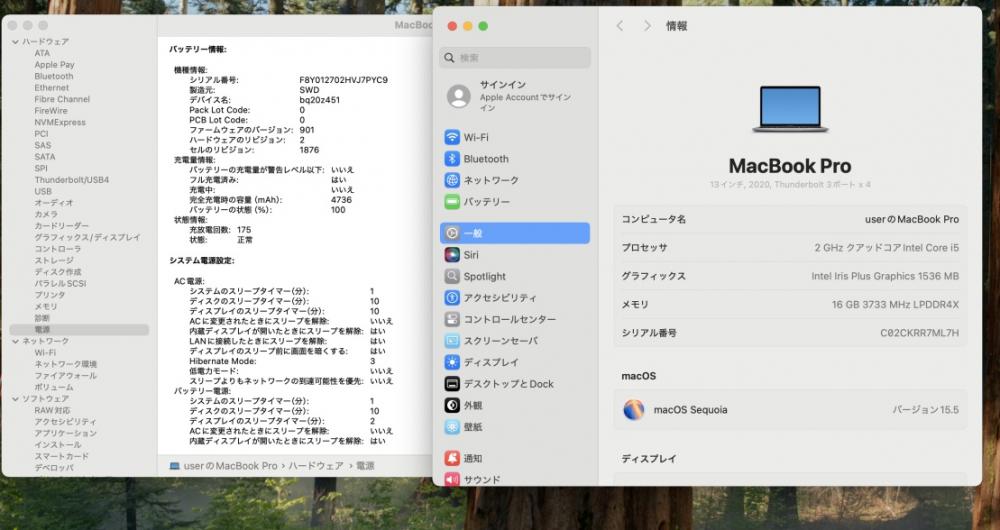Screen dimensions: 1000x530
Task: Click the ファームウェアのバージョン value 901
Action: [307, 130]
